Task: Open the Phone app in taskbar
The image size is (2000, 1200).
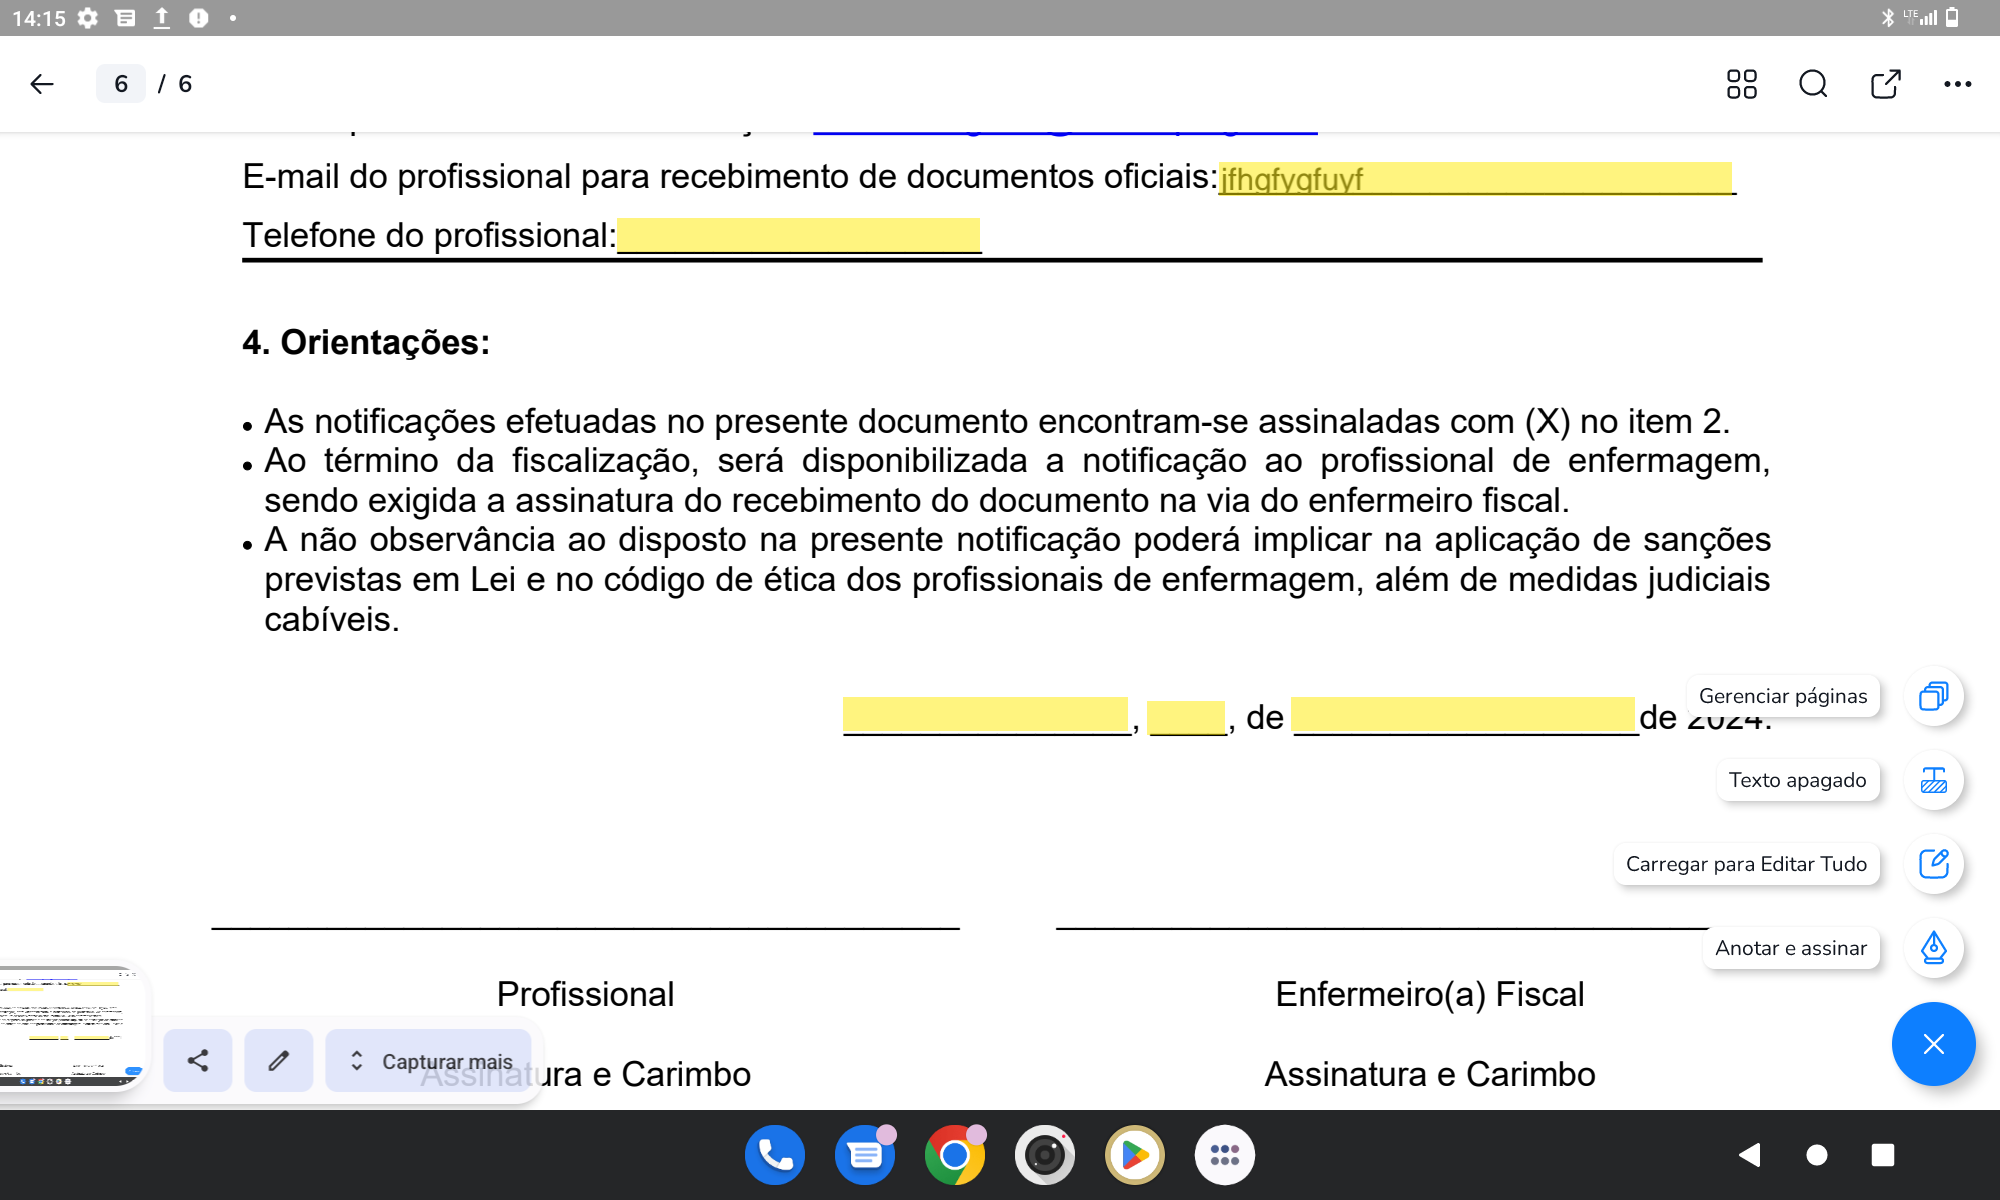Action: coord(775,1155)
